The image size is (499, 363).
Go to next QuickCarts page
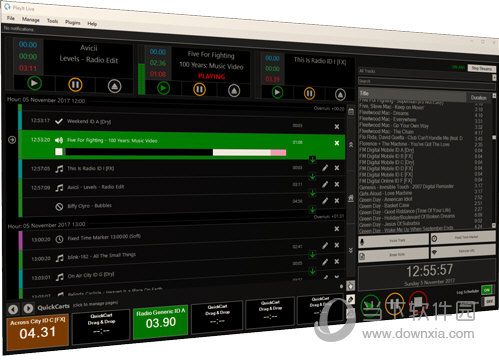point(28,308)
